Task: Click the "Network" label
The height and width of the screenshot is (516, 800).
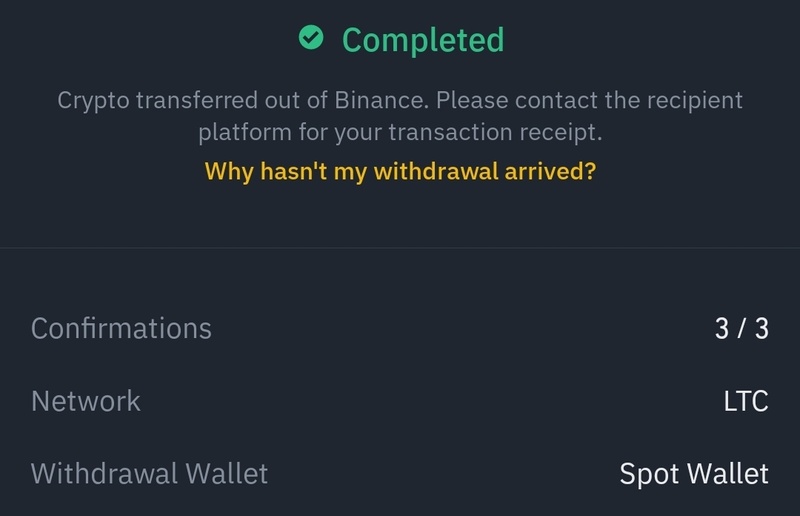Action: pos(86,401)
